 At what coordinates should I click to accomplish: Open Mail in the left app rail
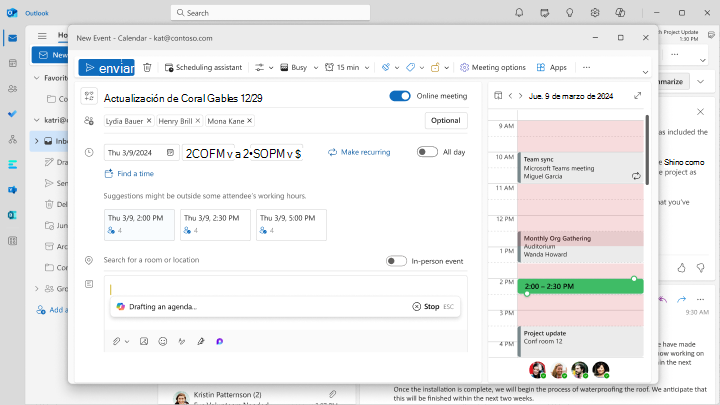point(12,38)
